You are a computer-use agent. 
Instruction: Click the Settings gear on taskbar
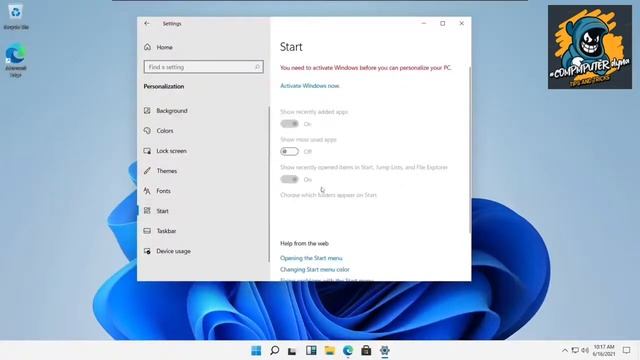384,351
